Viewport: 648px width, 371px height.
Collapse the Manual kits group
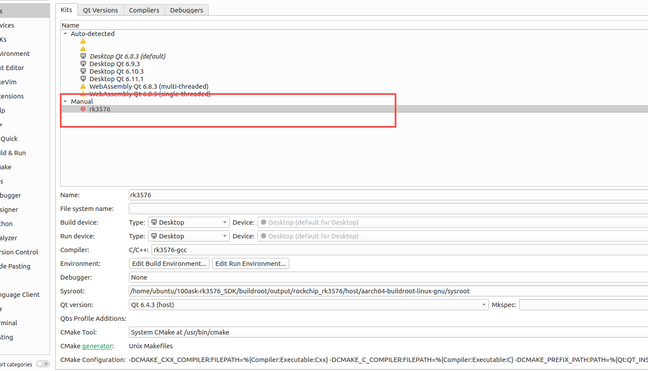(65, 101)
